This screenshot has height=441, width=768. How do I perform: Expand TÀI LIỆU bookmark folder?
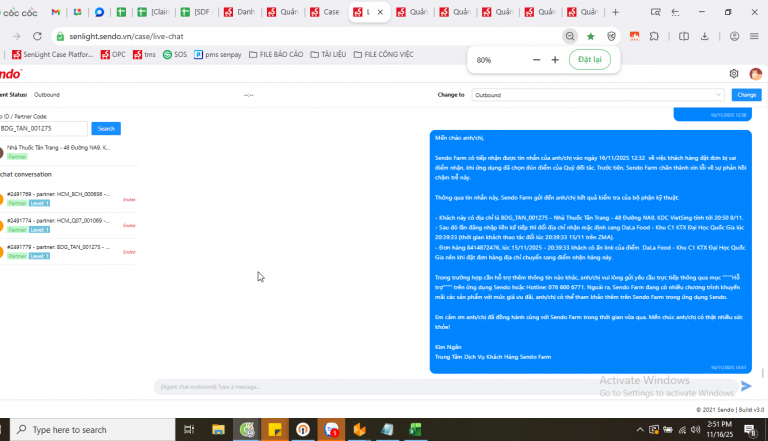(328, 54)
